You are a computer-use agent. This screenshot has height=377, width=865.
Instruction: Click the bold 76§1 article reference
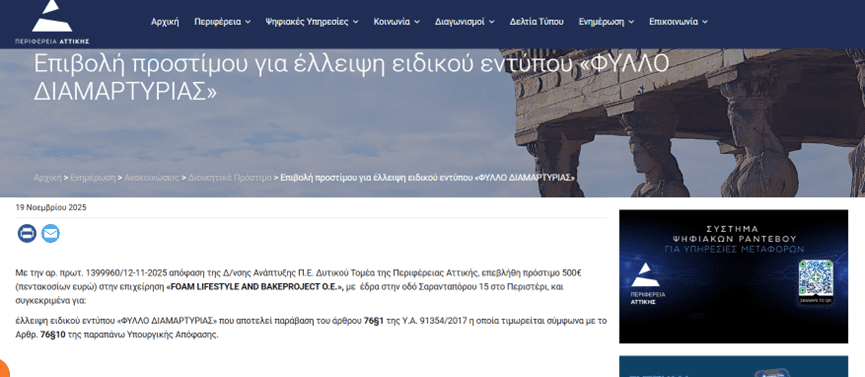(x=373, y=321)
